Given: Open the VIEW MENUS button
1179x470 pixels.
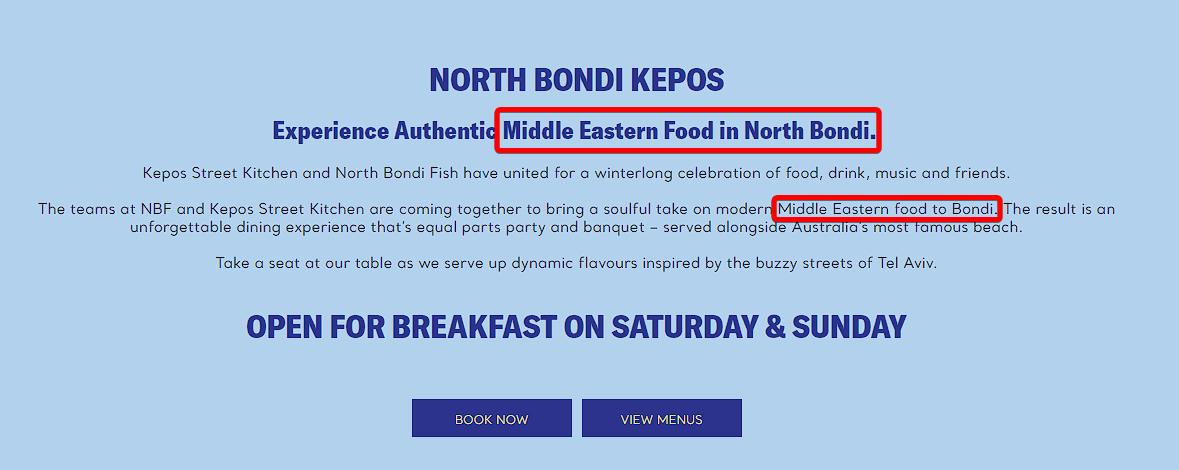Looking at the screenshot, I should (661, 419).
